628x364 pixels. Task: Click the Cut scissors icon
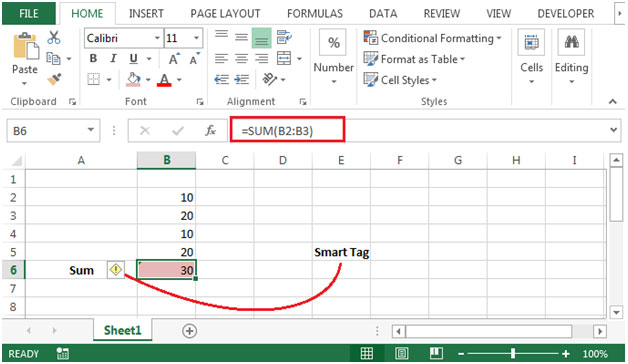(x=54, y=38)
